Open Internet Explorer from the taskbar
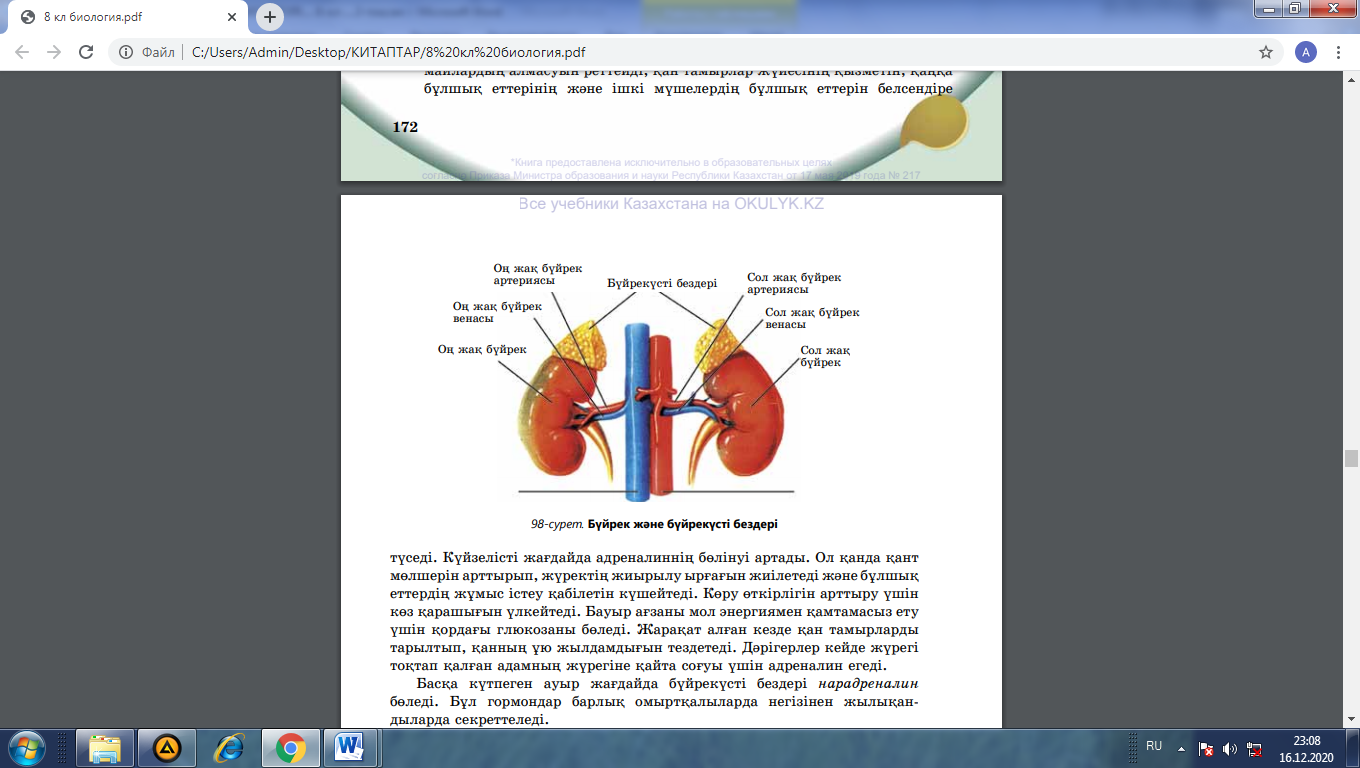This screenshot has height=768, width=1360. [x=229, y=747]
